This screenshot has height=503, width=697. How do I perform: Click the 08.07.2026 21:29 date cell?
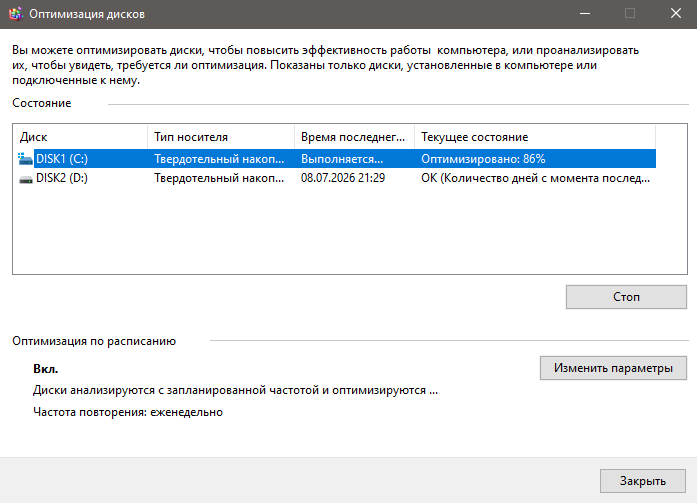(343, 178)
